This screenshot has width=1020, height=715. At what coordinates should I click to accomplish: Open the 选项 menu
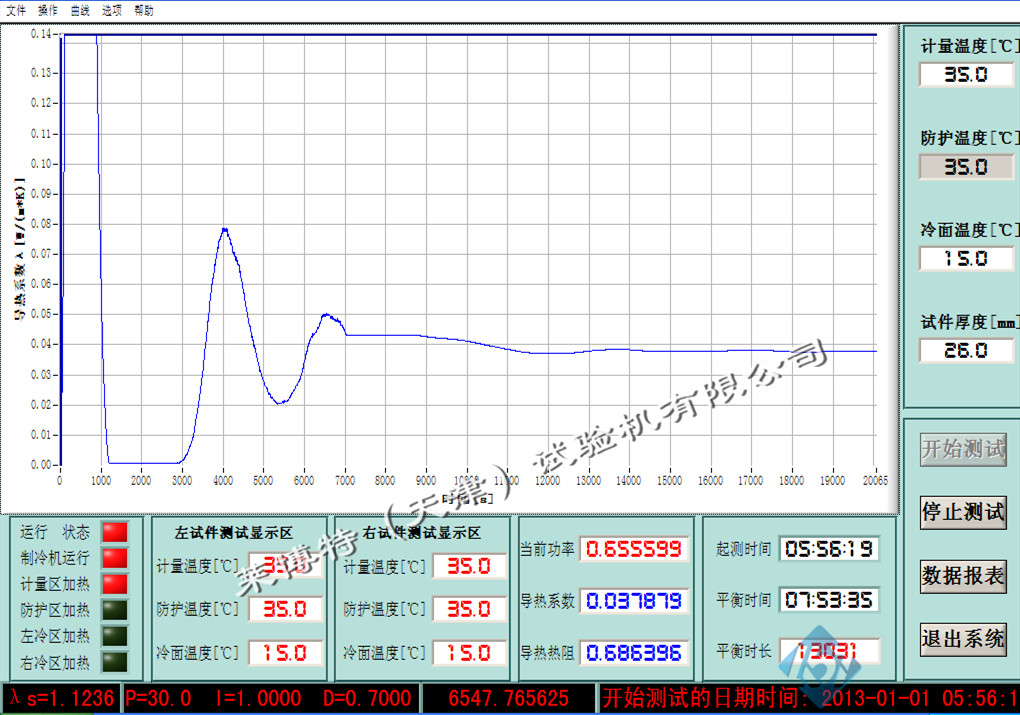(112, 10)
